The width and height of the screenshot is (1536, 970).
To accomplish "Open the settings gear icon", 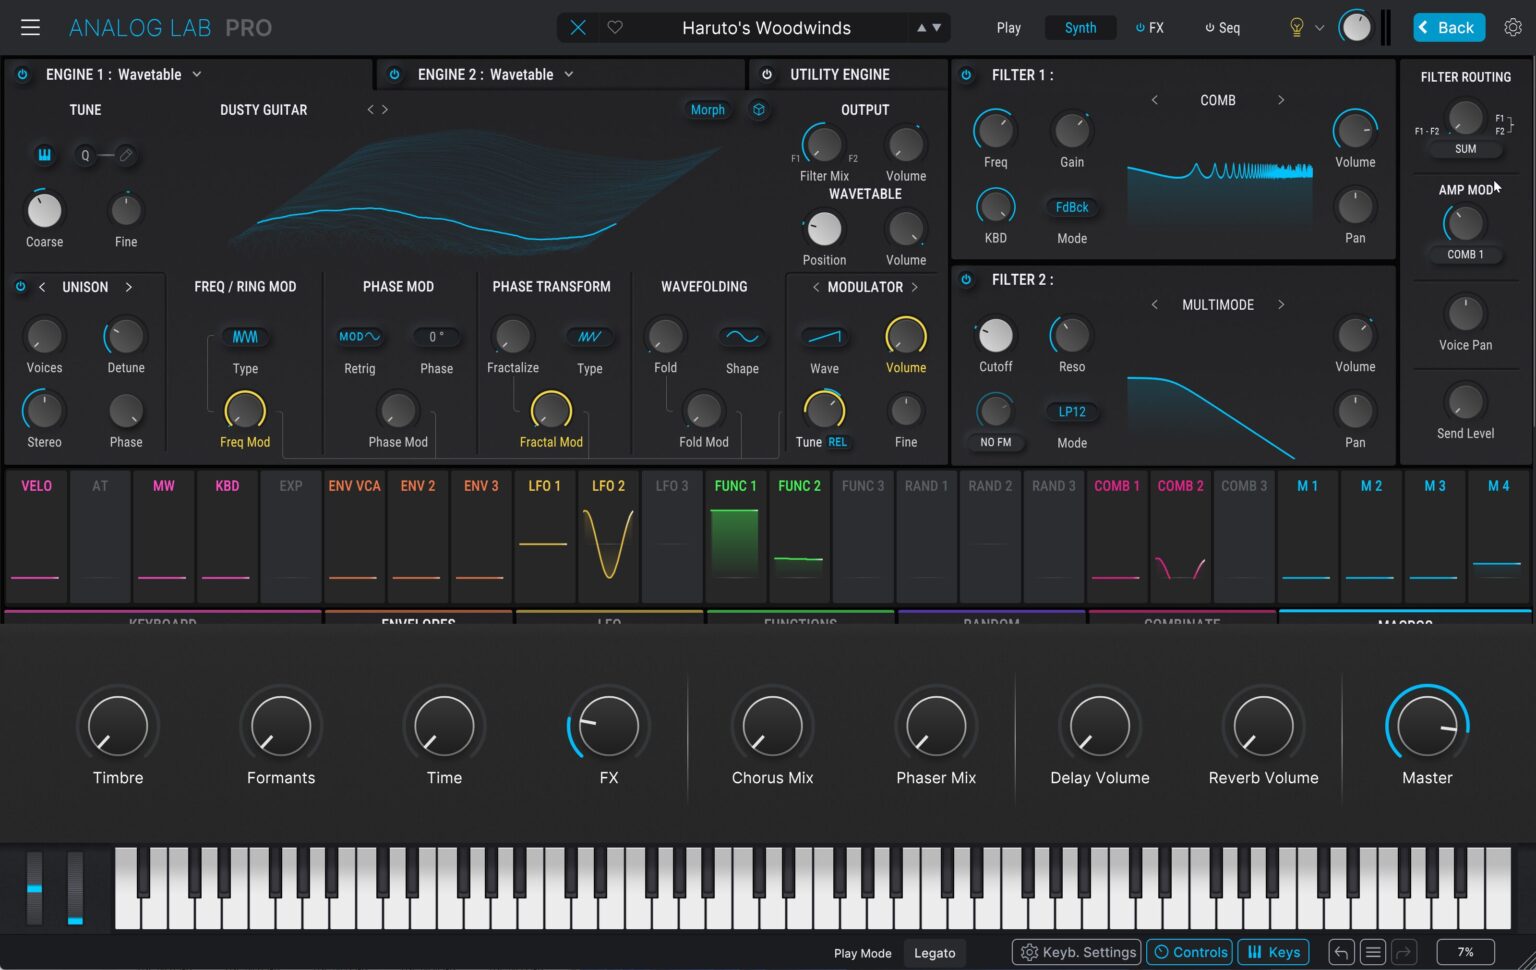I will (1513, 28).
